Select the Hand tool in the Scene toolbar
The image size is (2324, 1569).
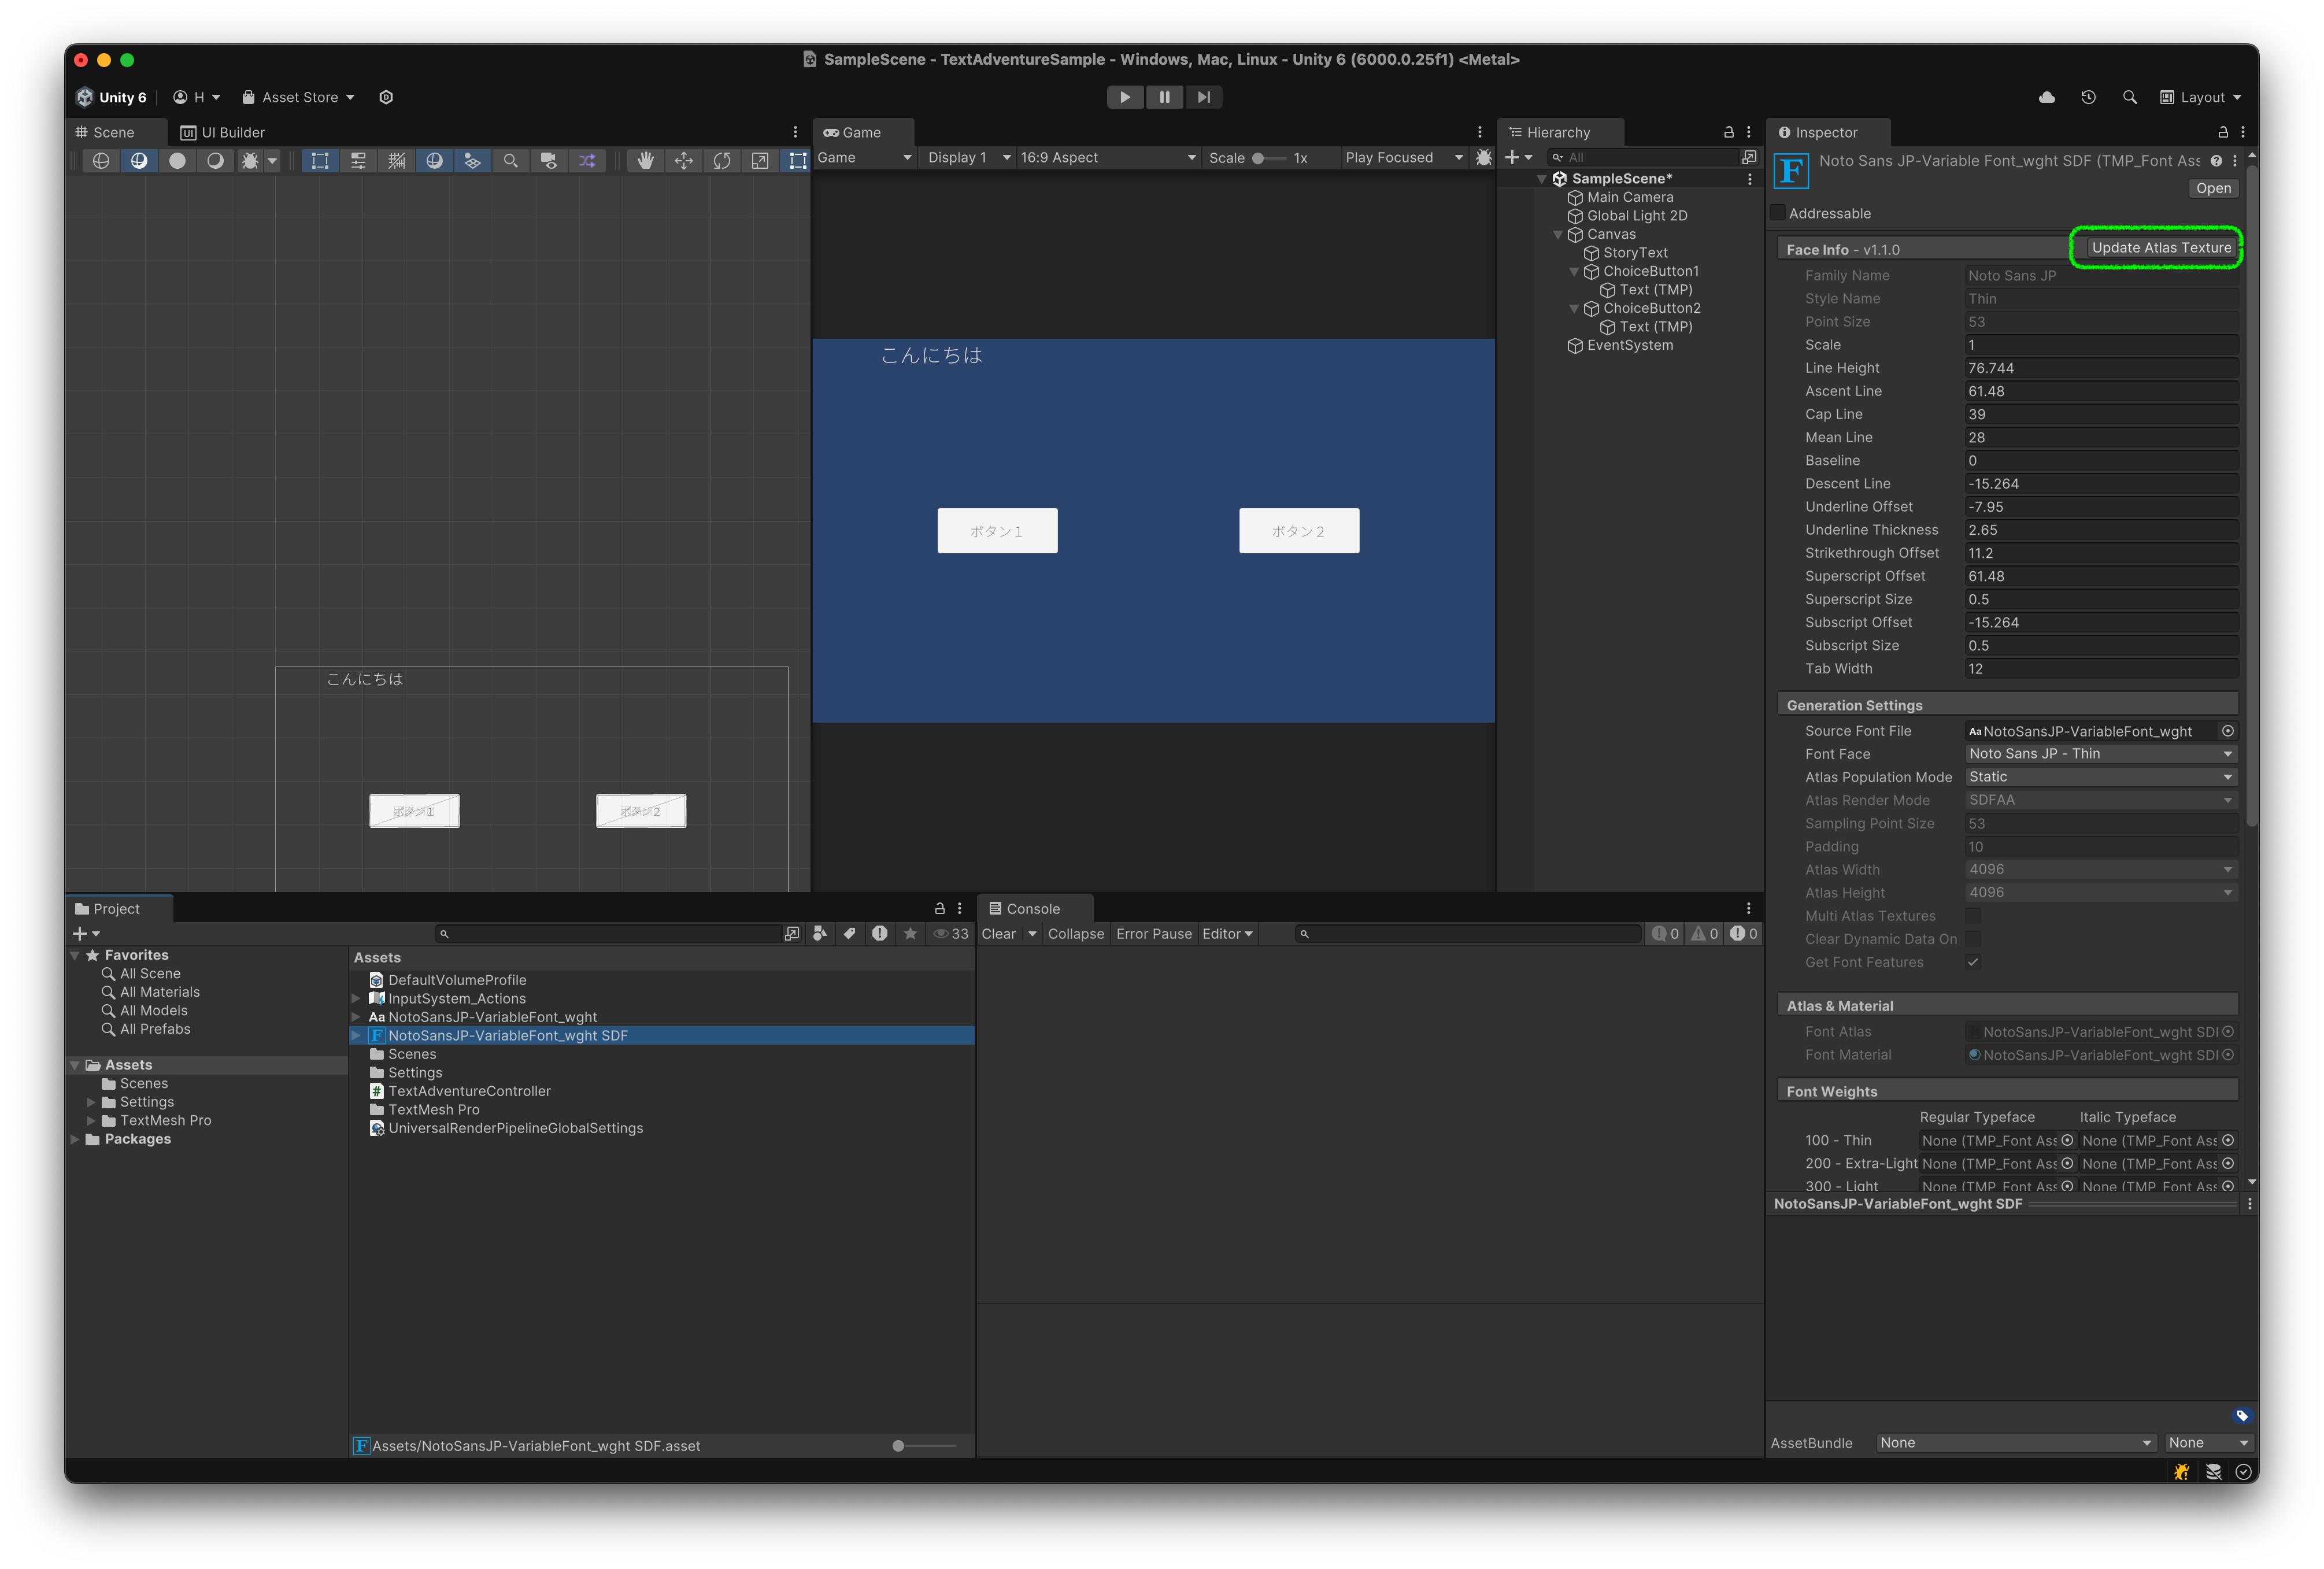click(646, 160)
